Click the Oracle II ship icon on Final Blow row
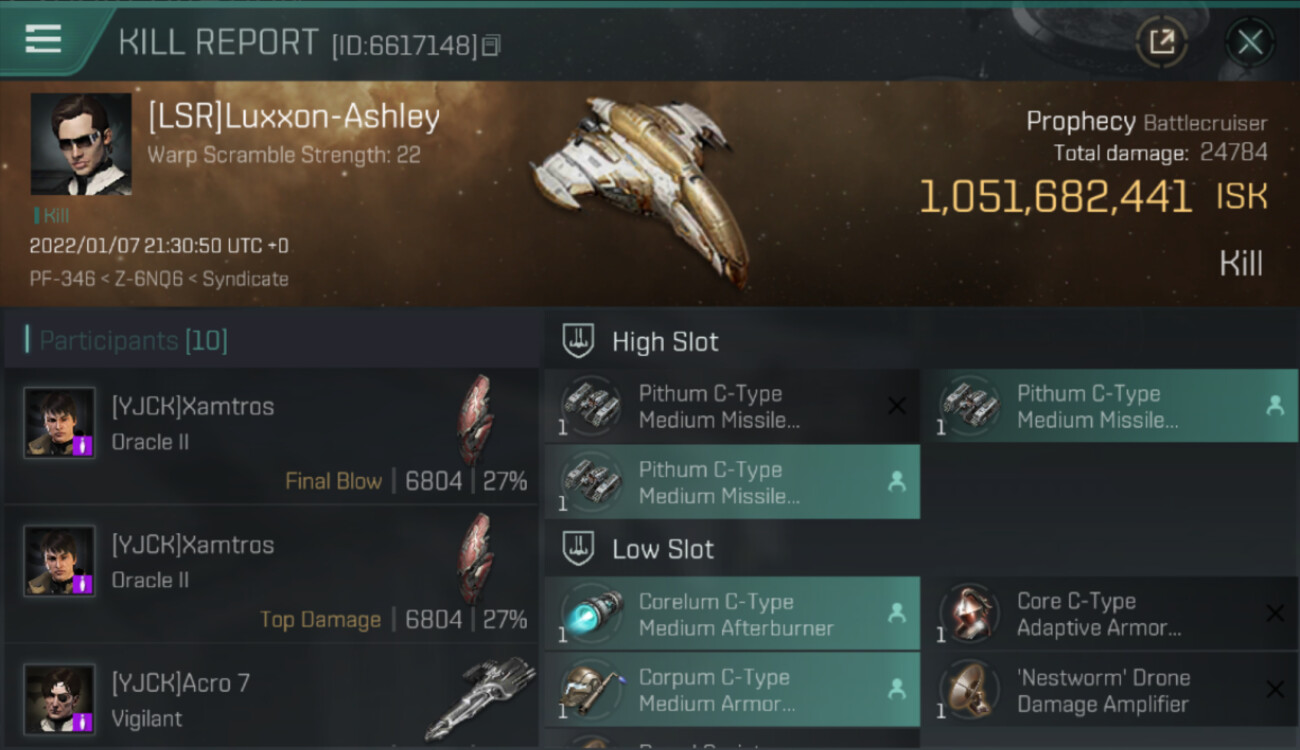This screenshot has height=750, width=1300. [475, 420]
